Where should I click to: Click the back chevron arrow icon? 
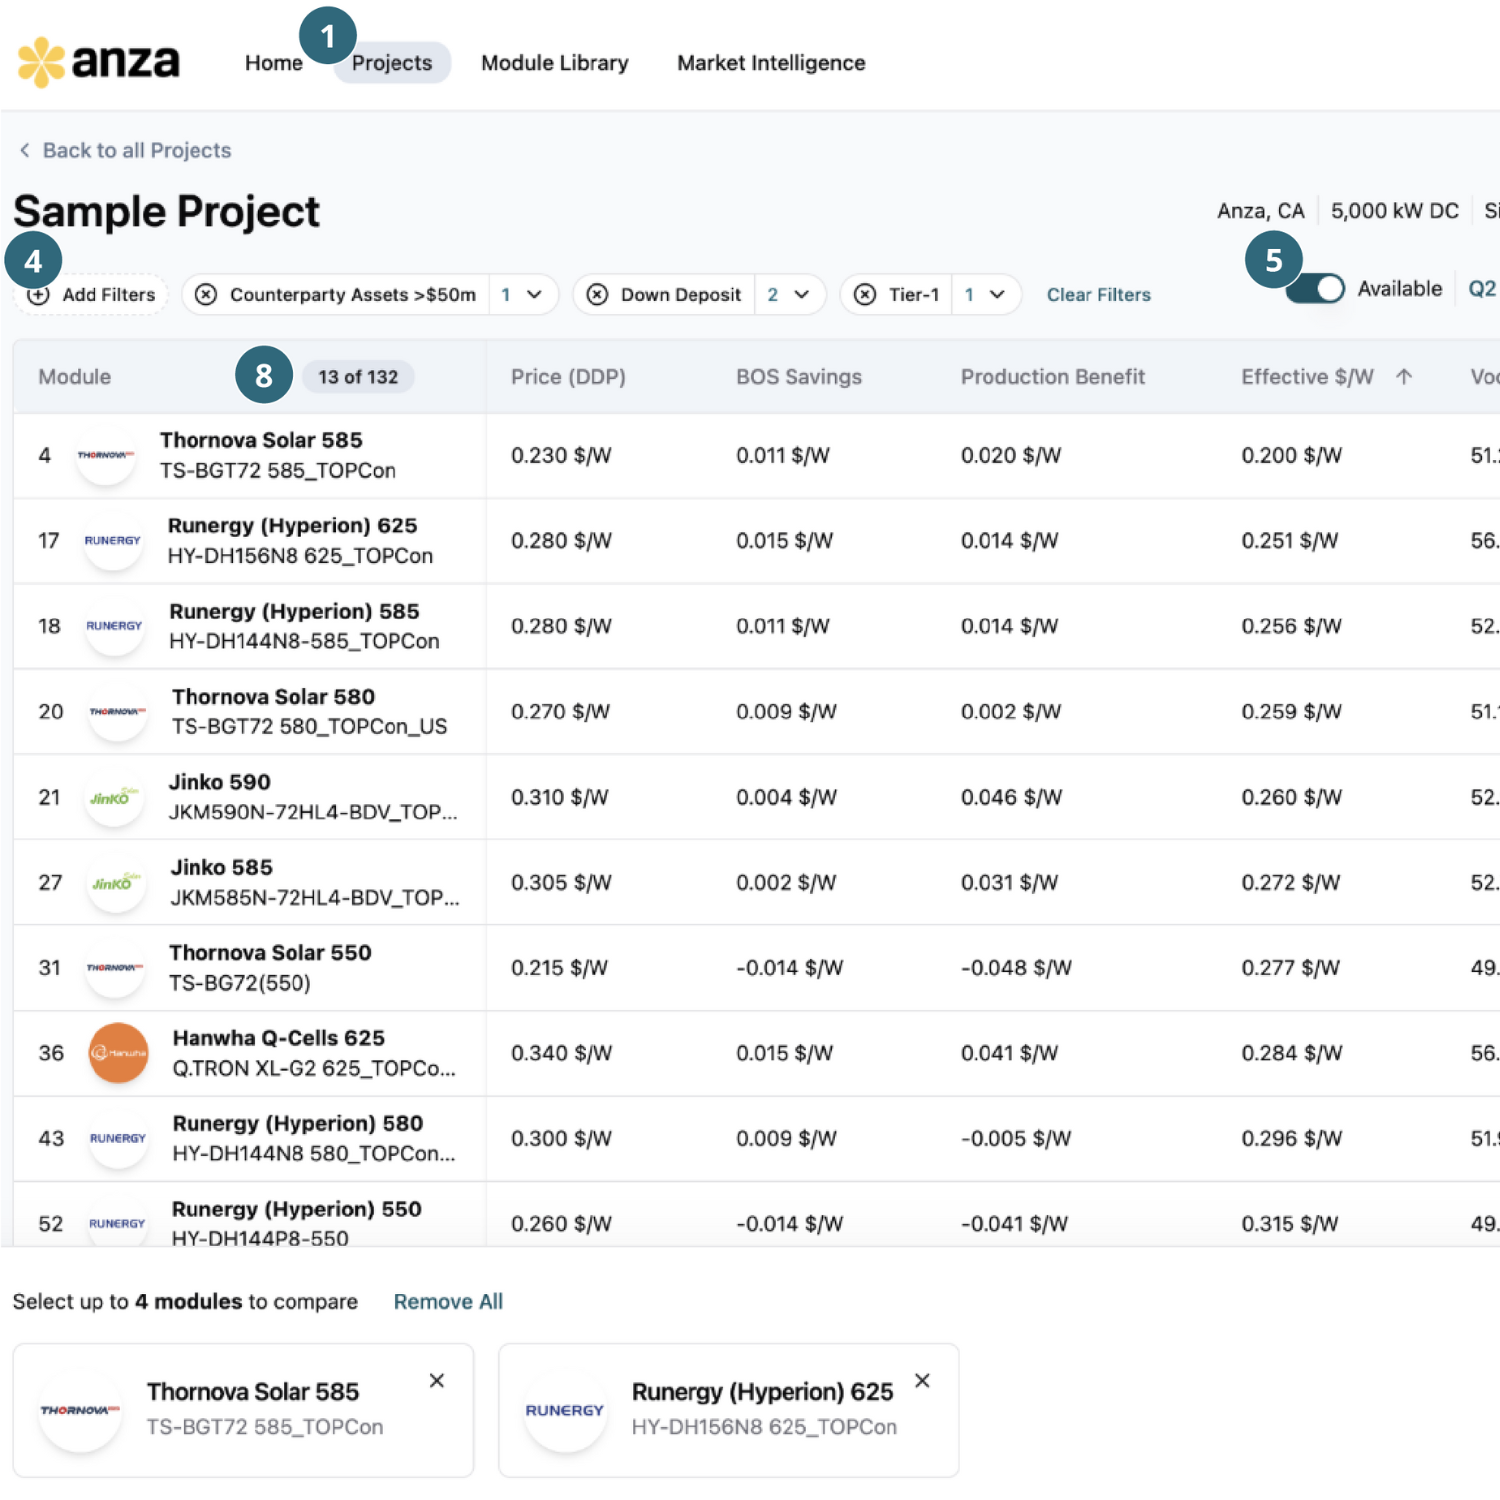coord(25,150)
